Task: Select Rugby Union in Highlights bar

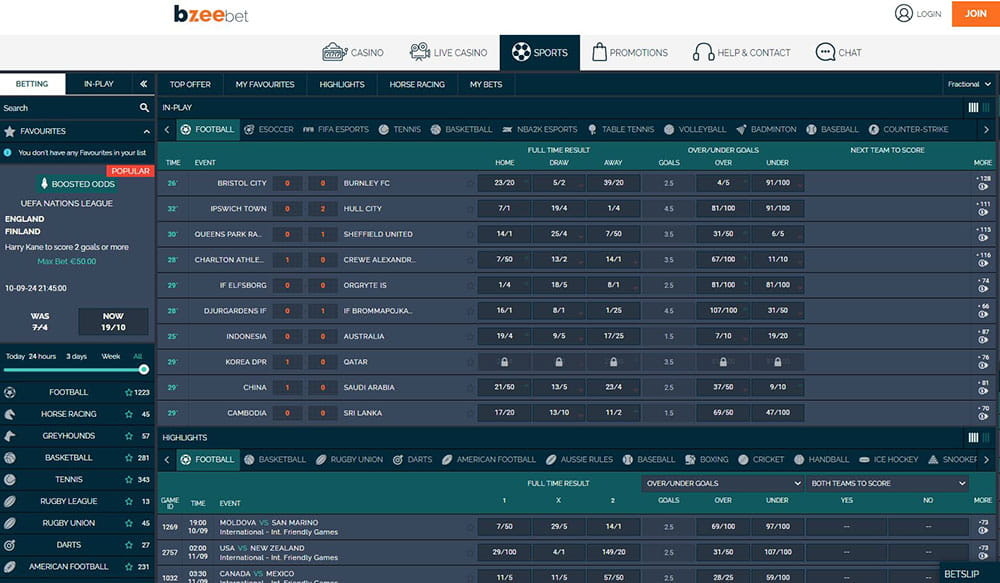Action: (x=349, y=459)
